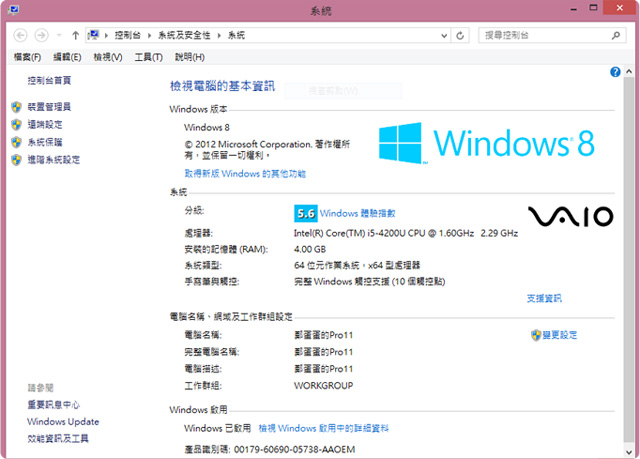Minimize the 系統 window
640x459 pixels.
tap(574, 8)
